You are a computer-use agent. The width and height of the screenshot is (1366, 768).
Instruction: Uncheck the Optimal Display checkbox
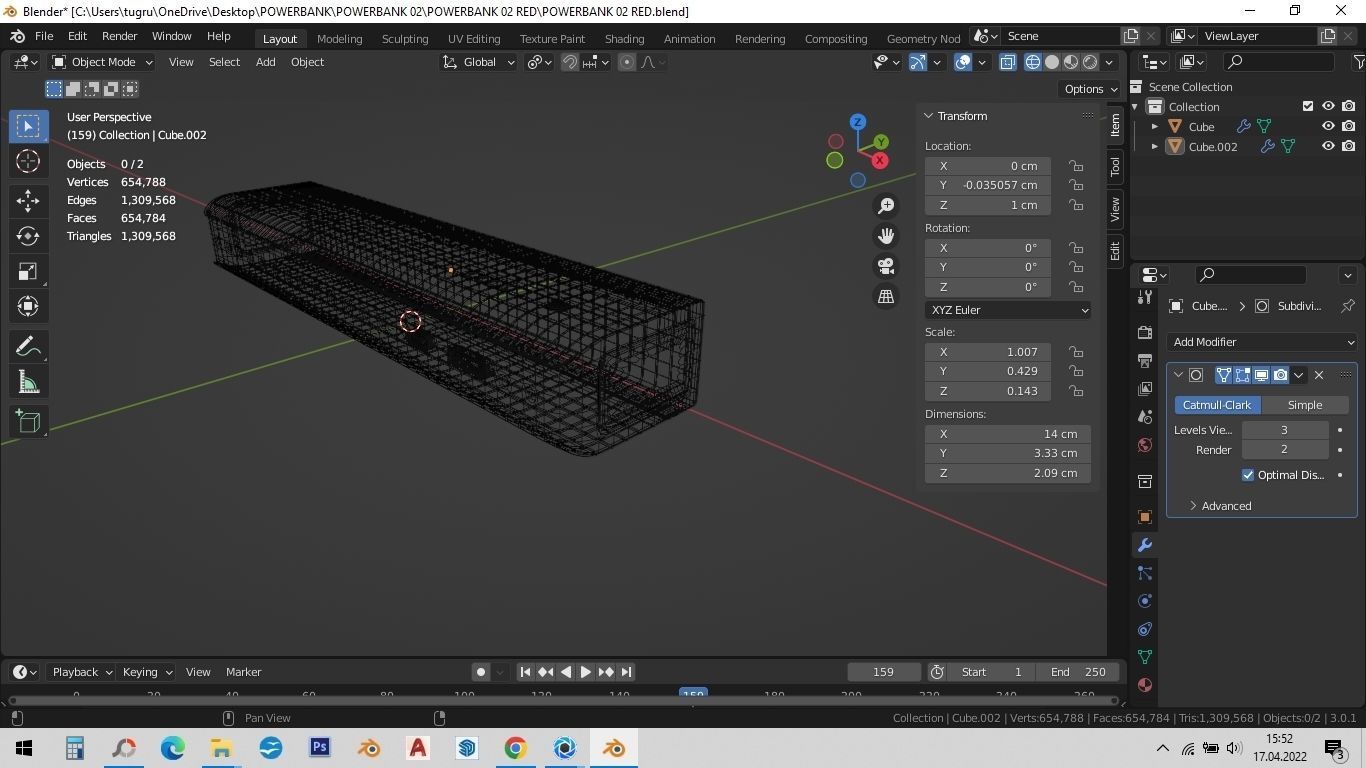pyautogui.click(x=1248, y=475)
